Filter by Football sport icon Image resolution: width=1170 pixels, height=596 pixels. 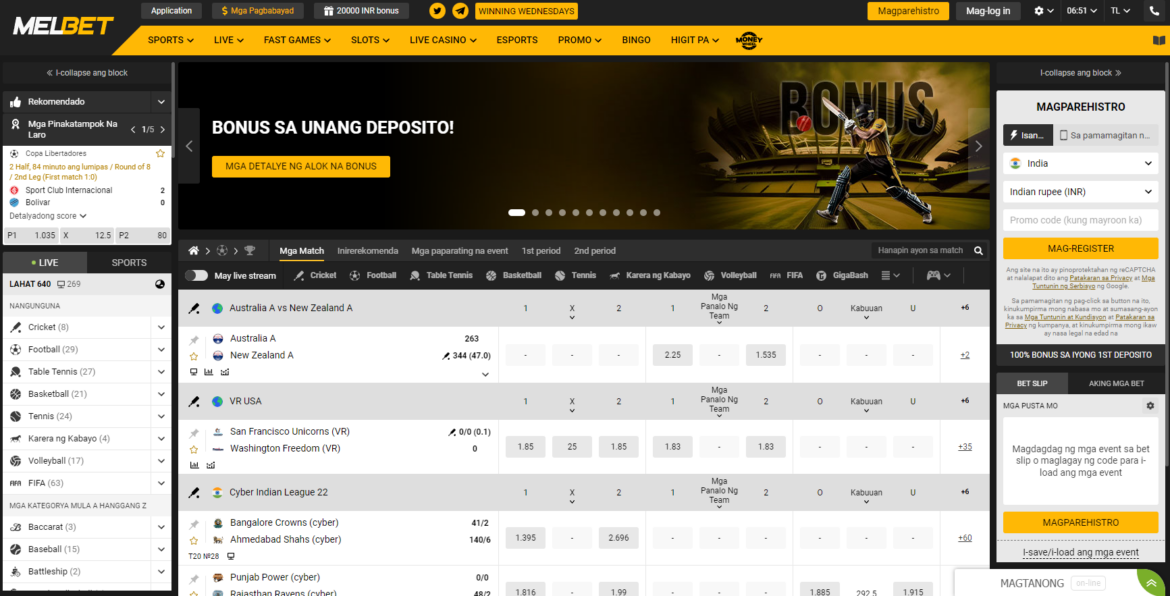coord(355,275)
